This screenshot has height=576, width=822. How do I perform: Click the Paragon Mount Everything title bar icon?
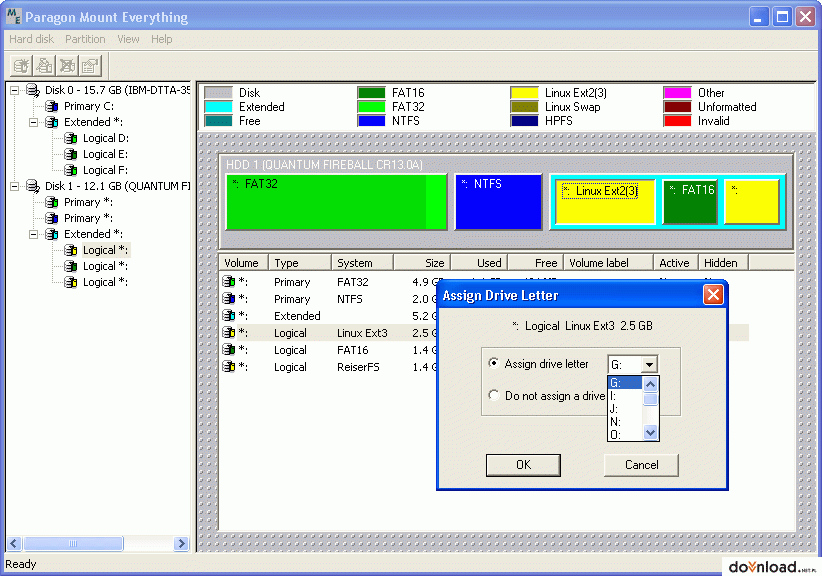click(x=14, y=16)
